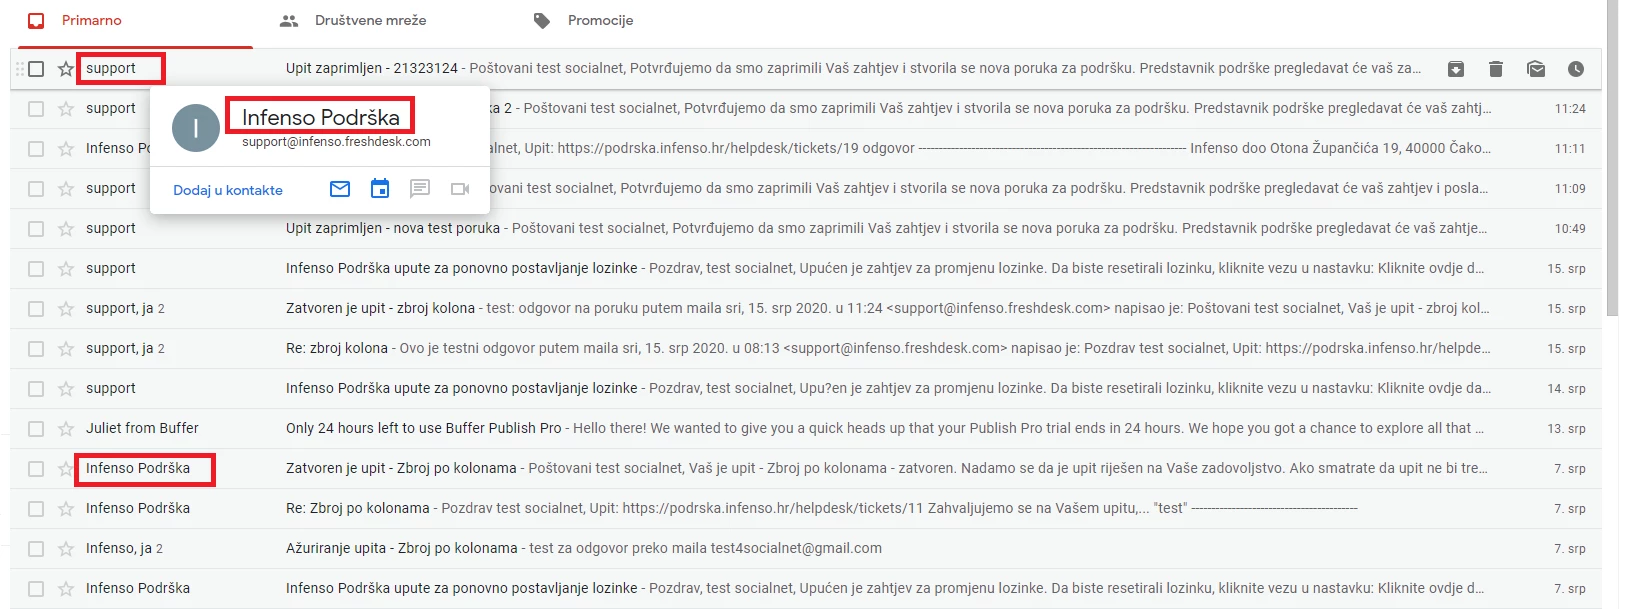Open 'Zatvoren je upit - Zbroj po kolonama' email
The width and height of the screenshot is (1628, 609).
click(x=806, y=469)
